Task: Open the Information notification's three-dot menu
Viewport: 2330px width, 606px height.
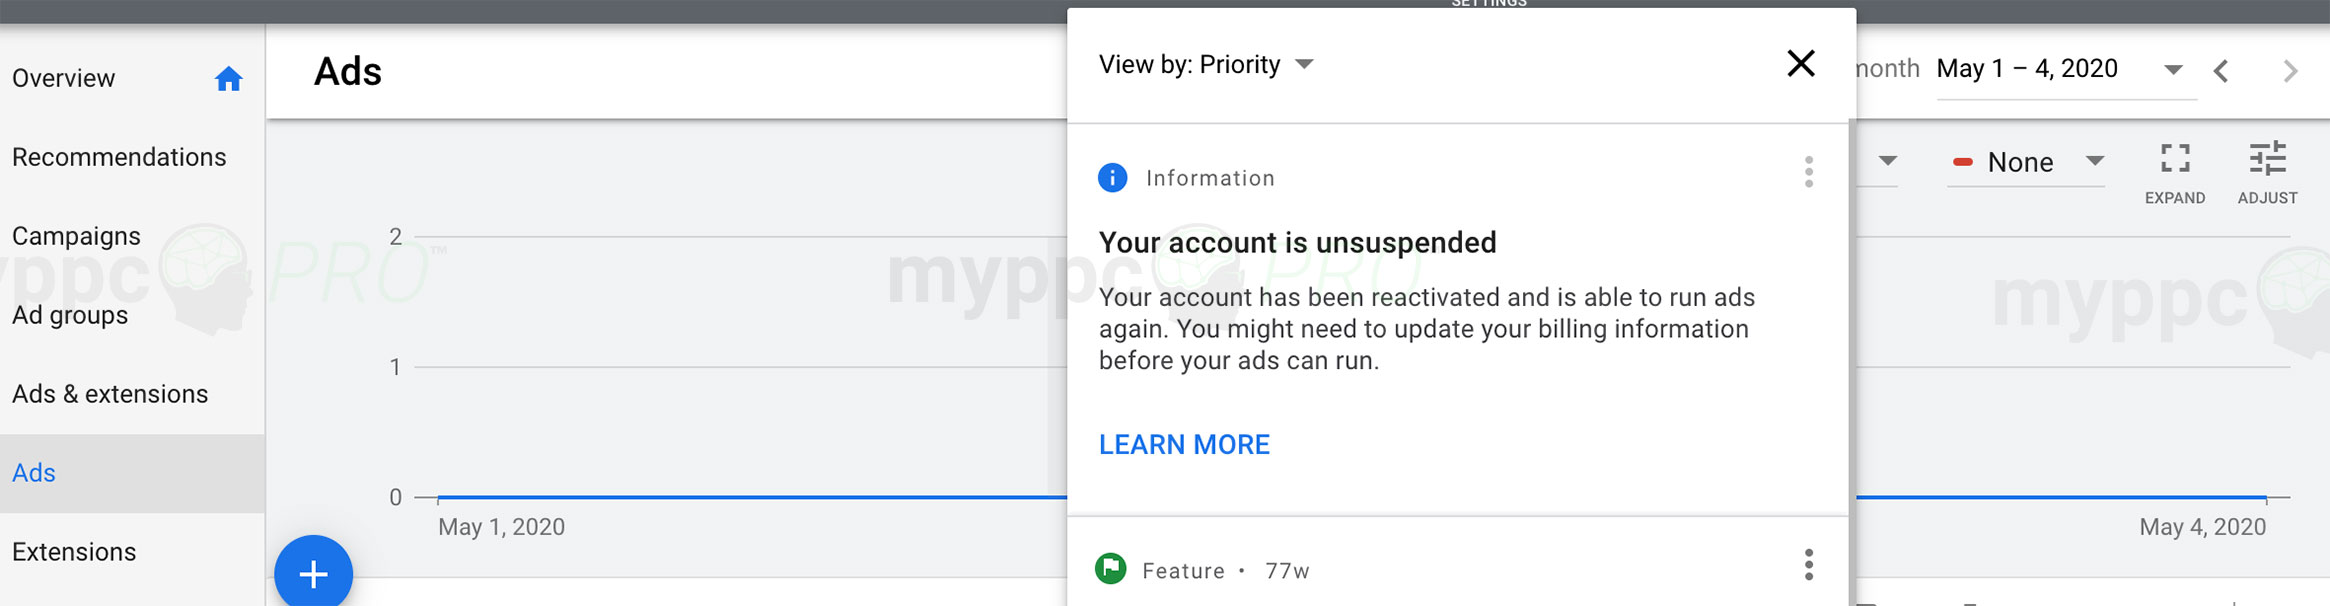Action: click(1808, 172)
